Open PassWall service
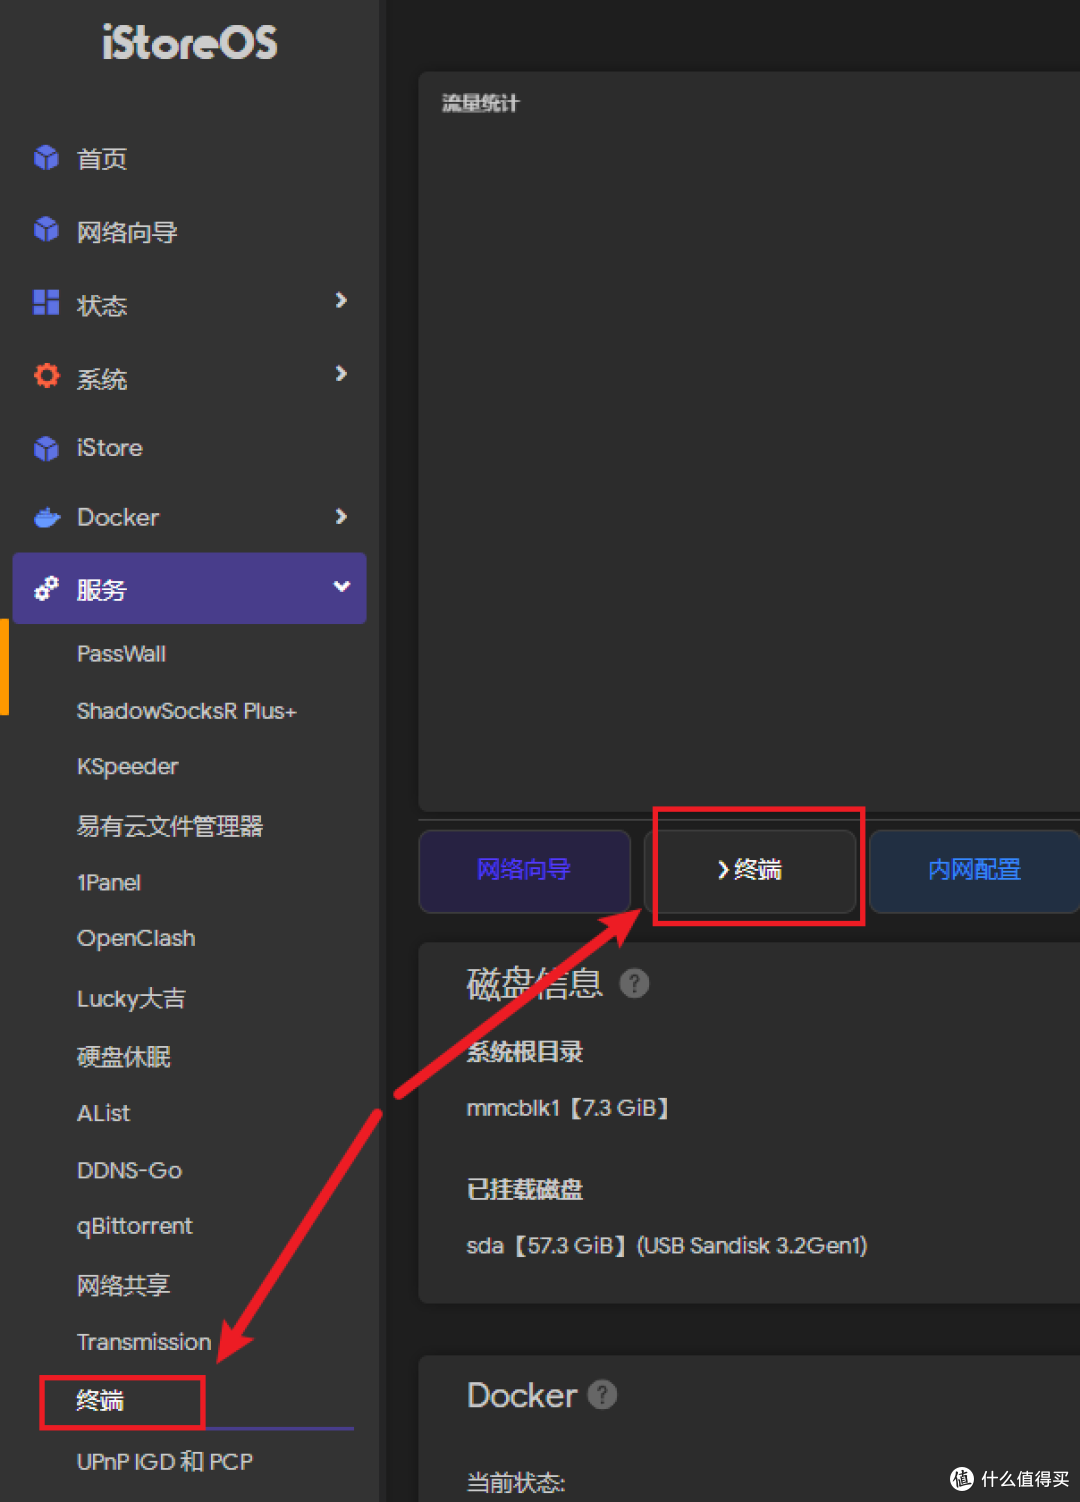The image size is (1080, 1502). (122, 654)
